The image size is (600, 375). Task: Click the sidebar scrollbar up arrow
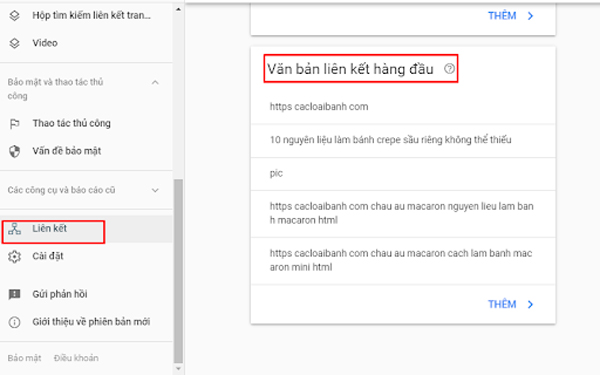pyautogui.click(x=178, y=9)
